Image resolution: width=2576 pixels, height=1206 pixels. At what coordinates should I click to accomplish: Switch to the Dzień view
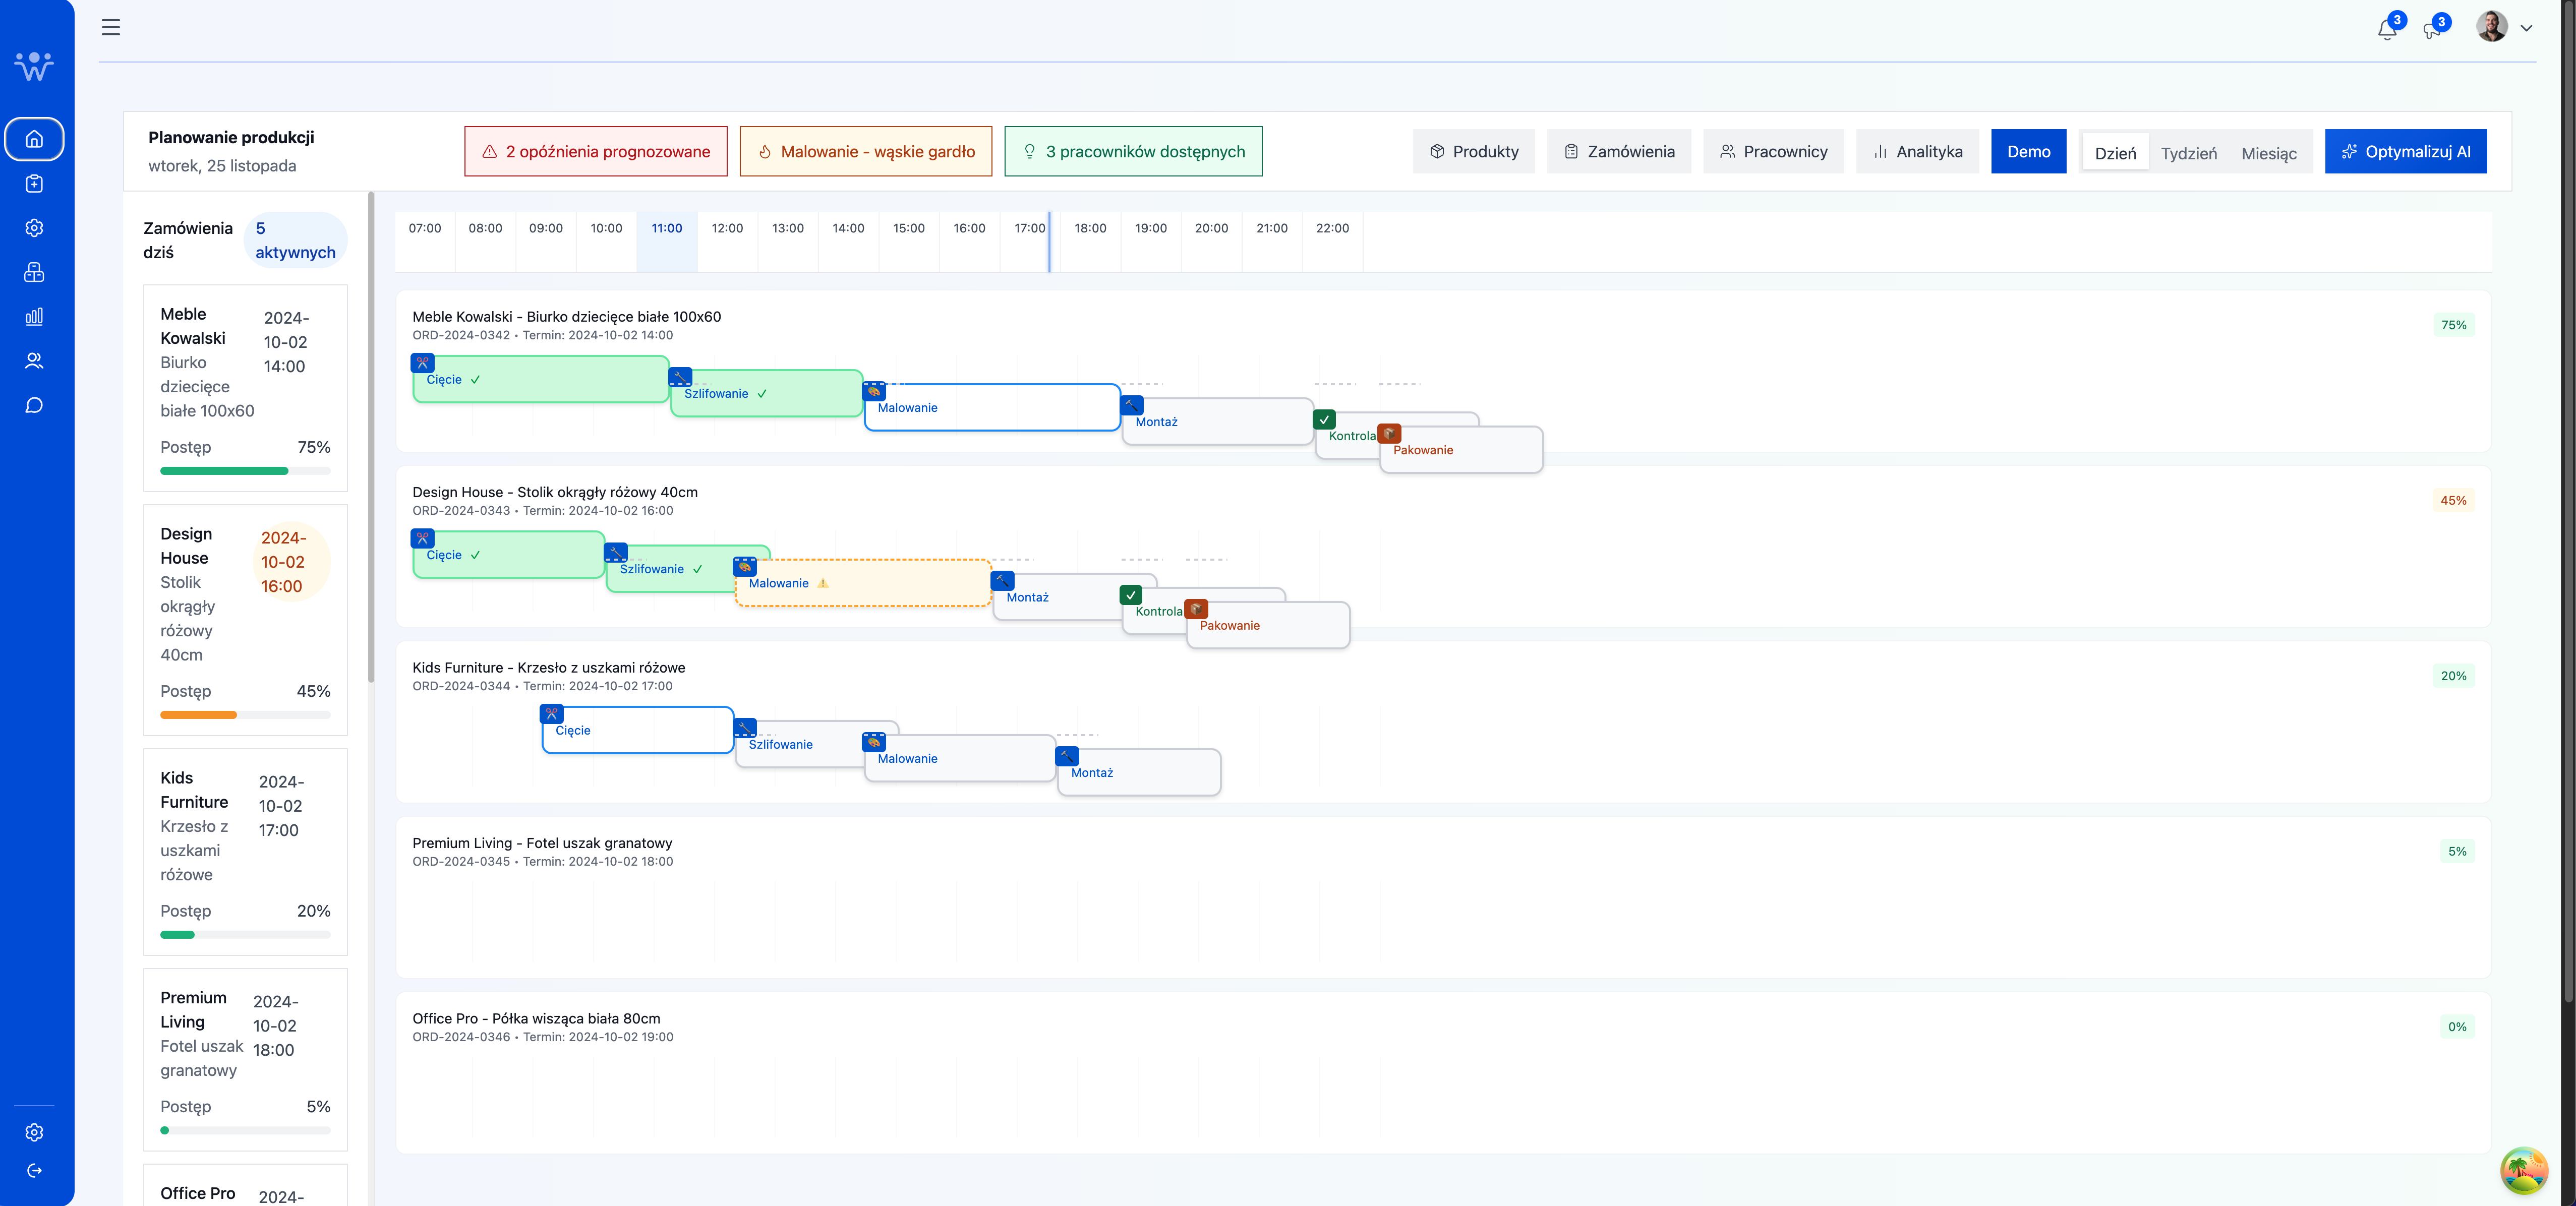click(2115, 153)
